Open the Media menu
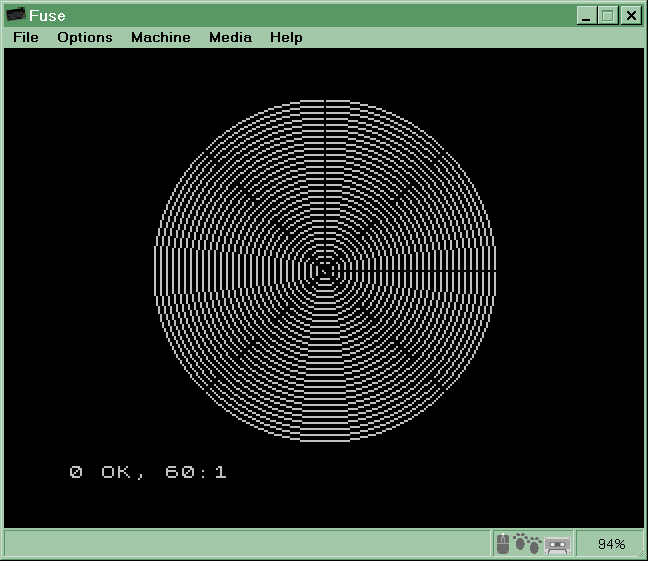Screen dimensions: 648x561 coord(230,37)
